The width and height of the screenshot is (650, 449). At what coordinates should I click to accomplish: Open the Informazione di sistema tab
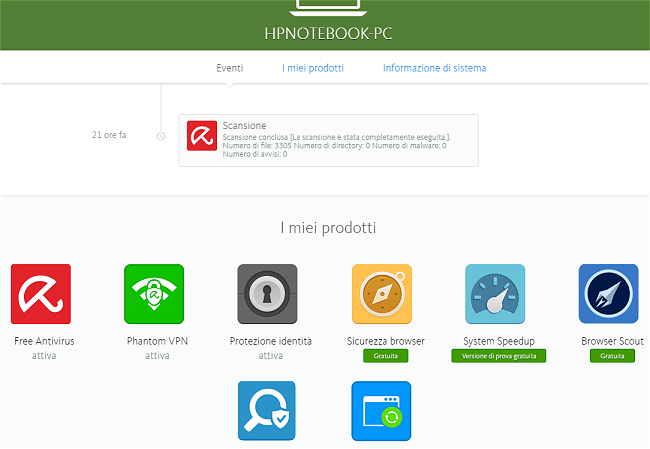434,68
